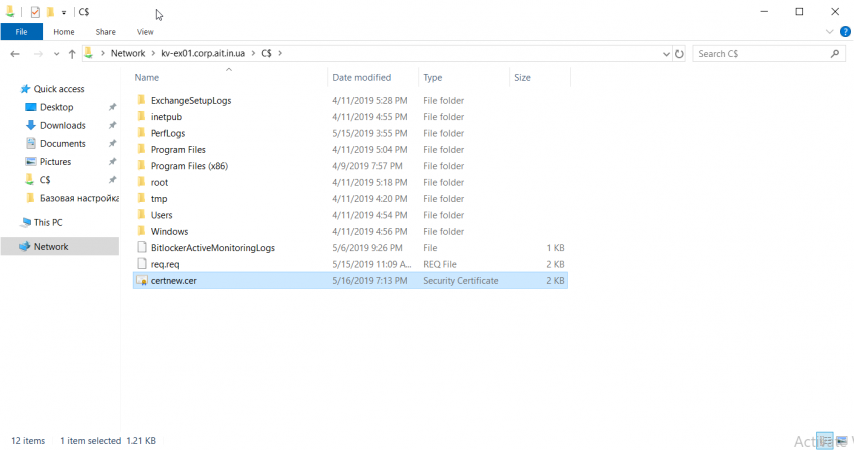Screen dimensions: 854x450
Task: Click the Search C$ input field
Action: pos(762,54)
